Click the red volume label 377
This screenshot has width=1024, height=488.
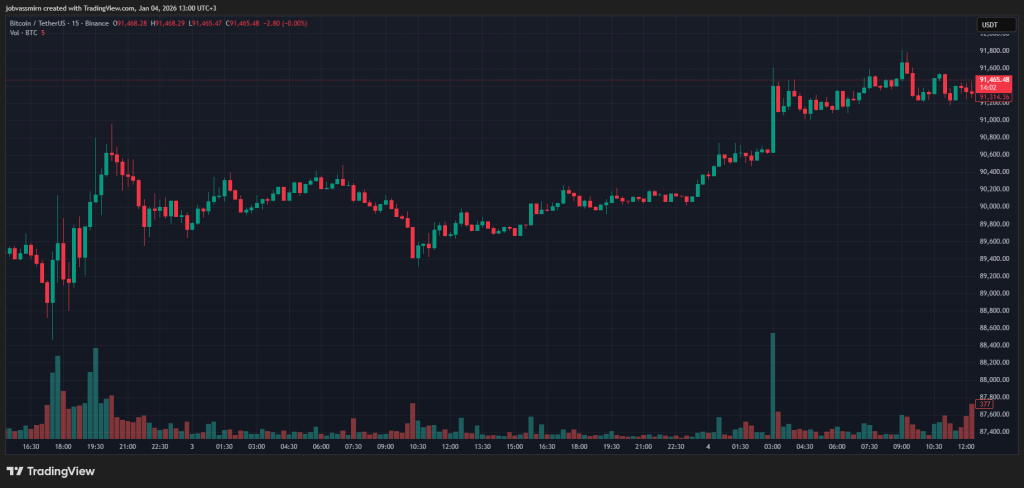(985, 404)
